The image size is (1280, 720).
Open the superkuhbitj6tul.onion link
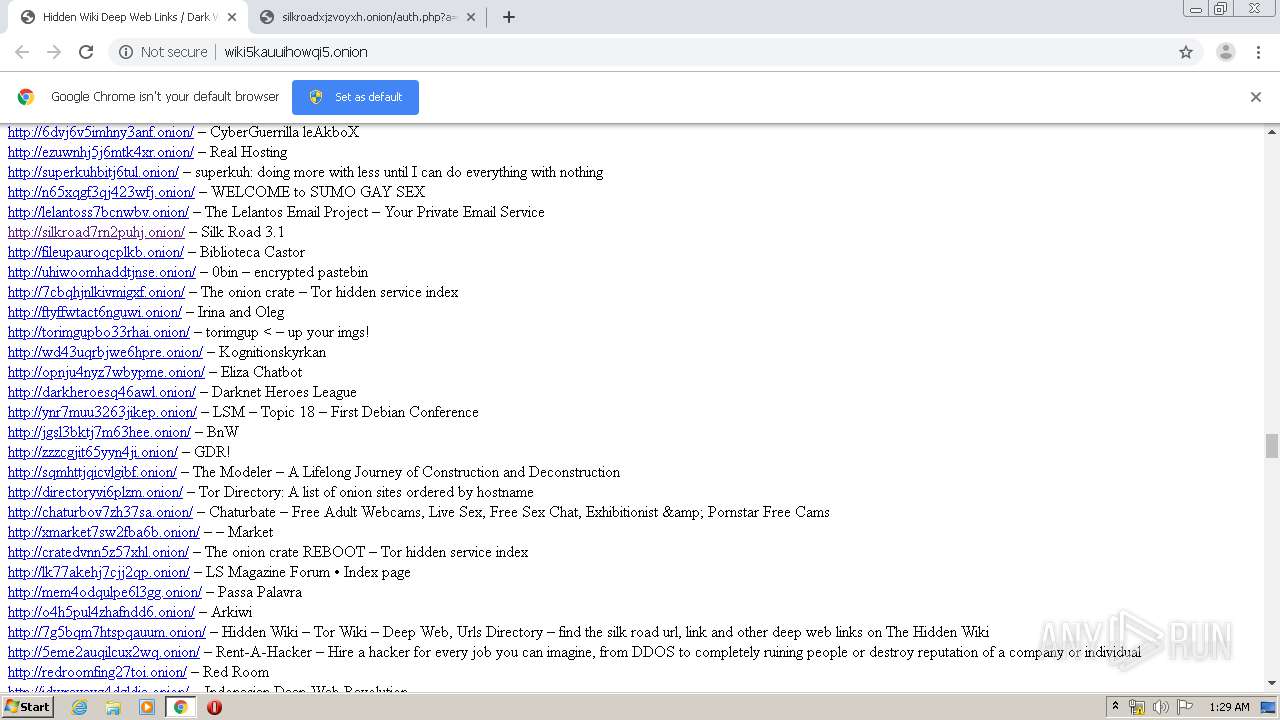93,172
